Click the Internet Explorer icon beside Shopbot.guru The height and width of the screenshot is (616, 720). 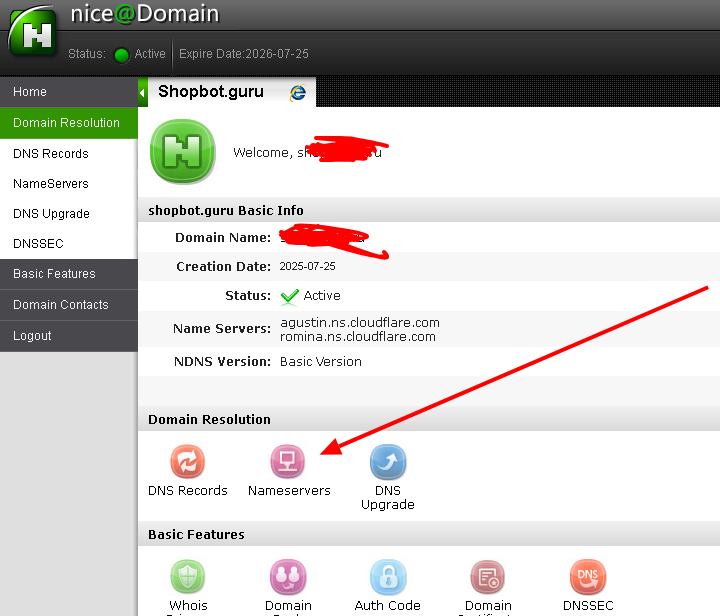[x=298, y=93]
